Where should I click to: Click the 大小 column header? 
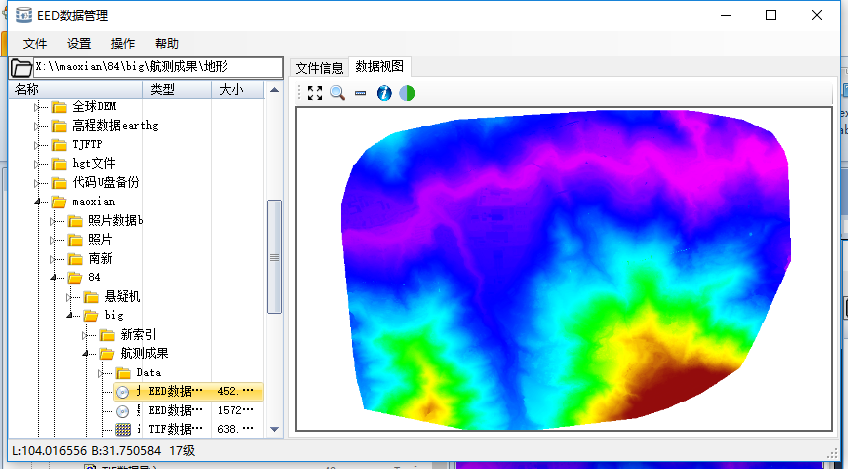point(231,90)
